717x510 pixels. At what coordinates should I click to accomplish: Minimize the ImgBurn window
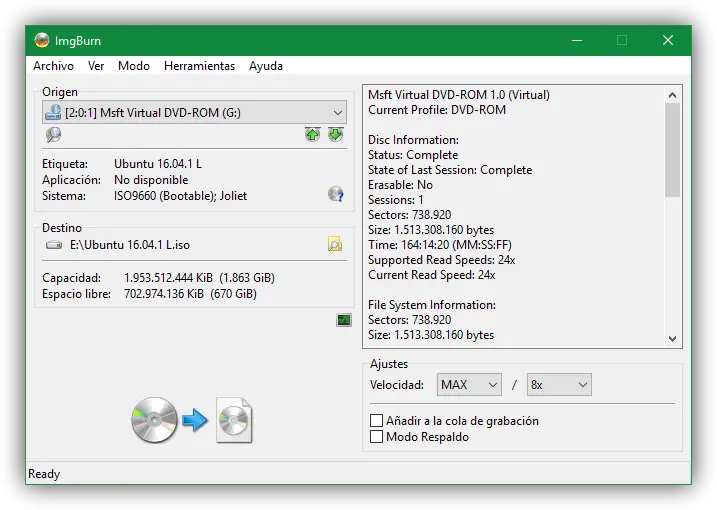coord(577,40)
